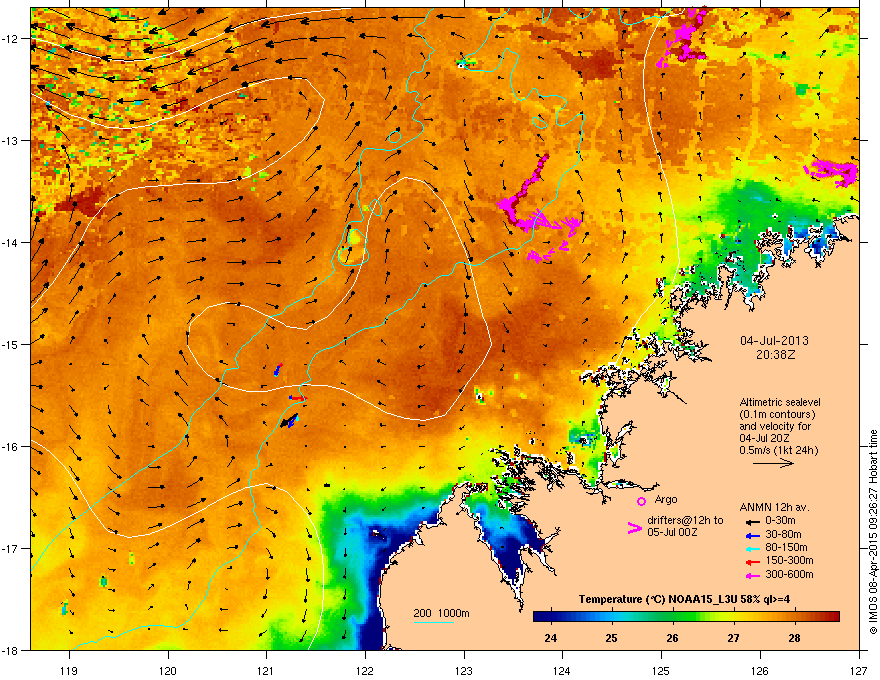Click the longitude axis label 123
The width and height of the screenshot is (880, 680).
(x=464, y=670)
